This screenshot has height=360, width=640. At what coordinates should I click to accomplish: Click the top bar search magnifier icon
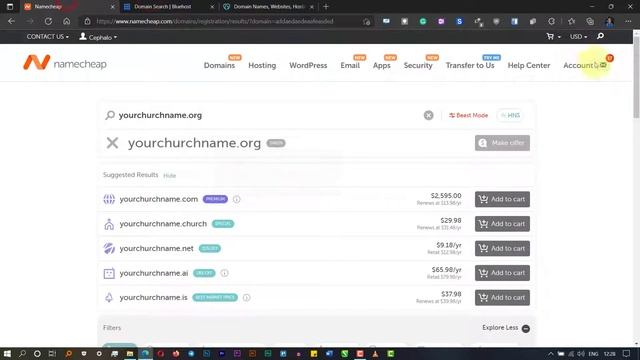point(600,36)
